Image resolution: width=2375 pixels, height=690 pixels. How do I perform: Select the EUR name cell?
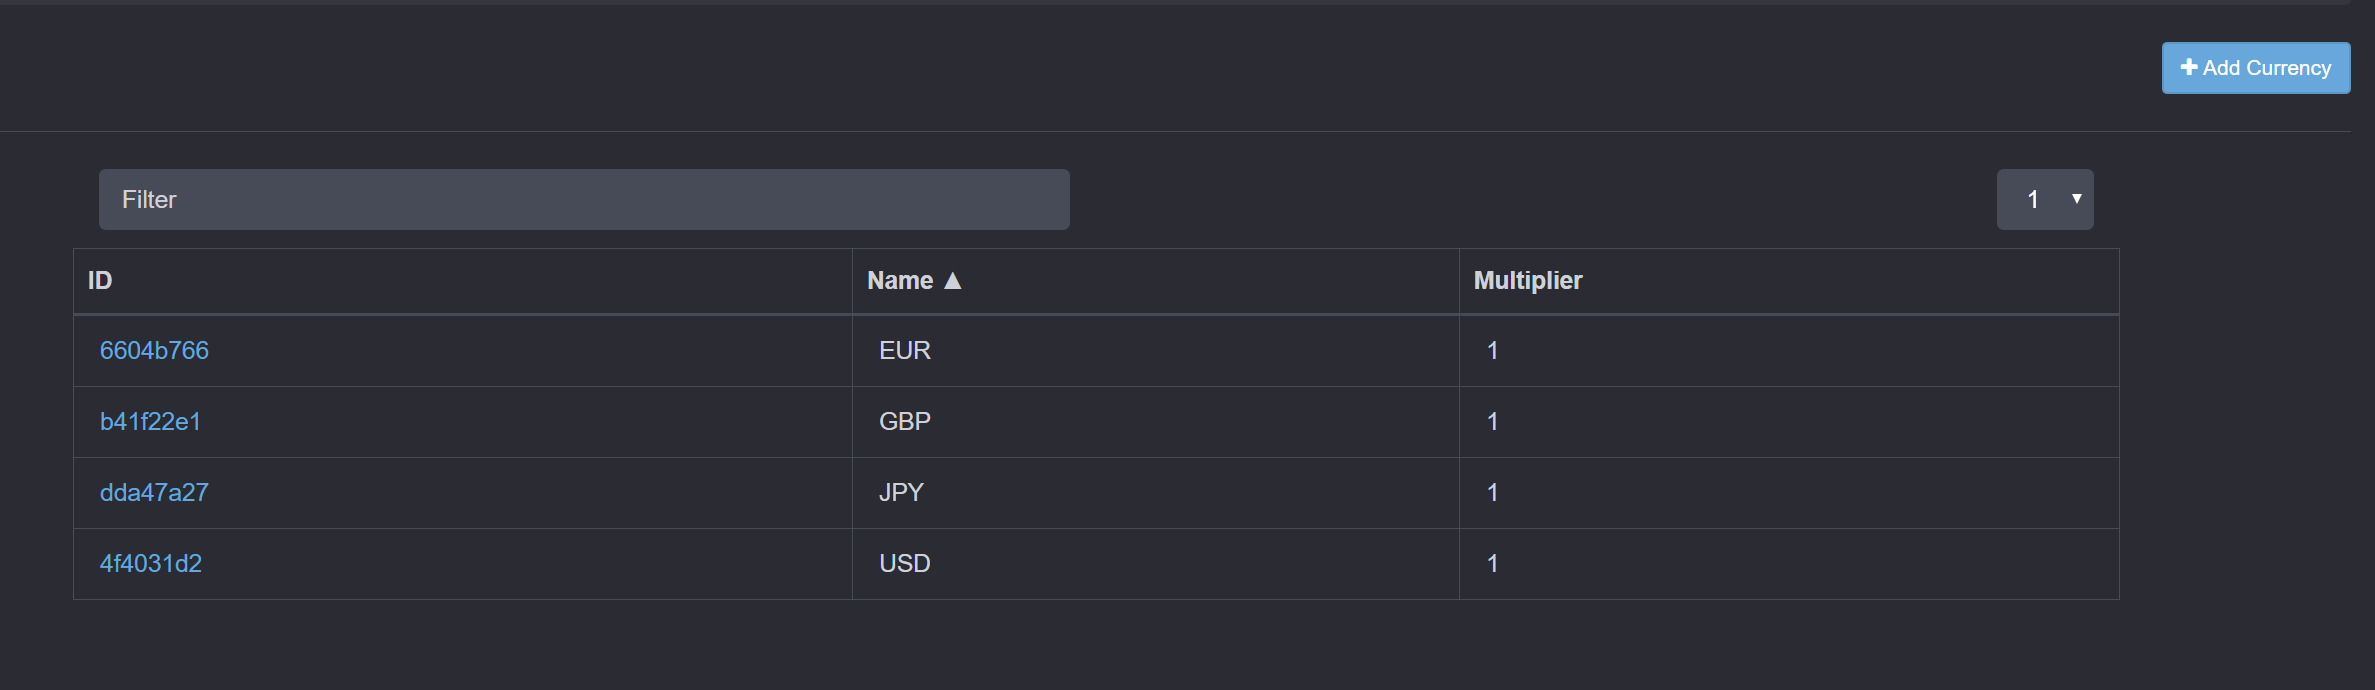click(x=905, y=351)
